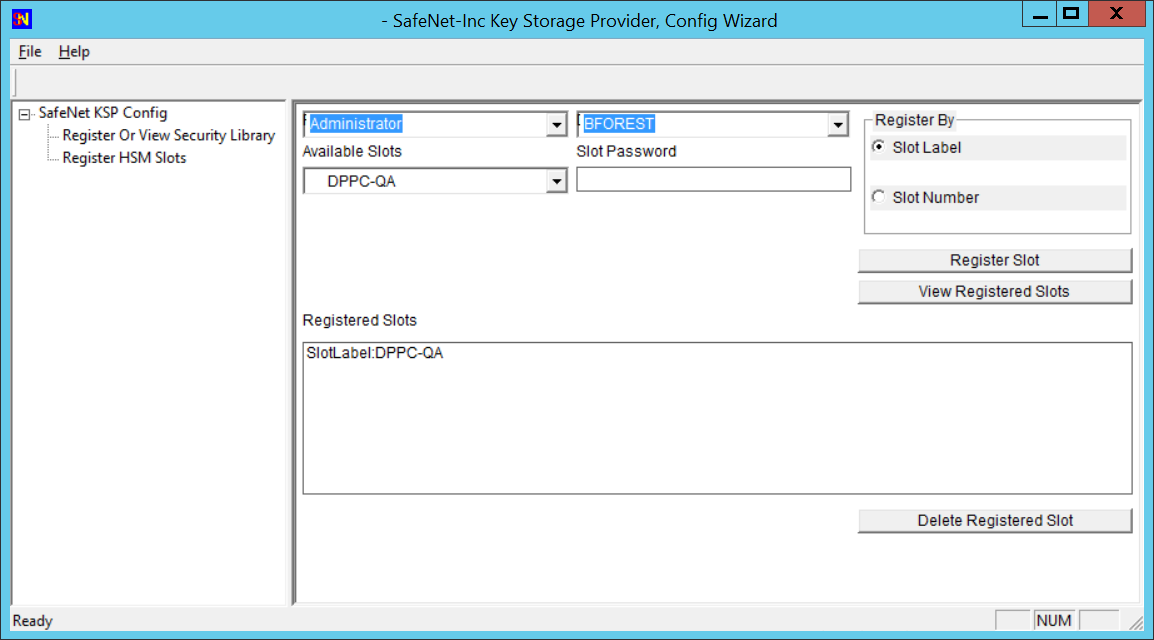Choose the Slot Number radio button
The width and height of the screenshot is (1154, 640).
click(879, 197)
